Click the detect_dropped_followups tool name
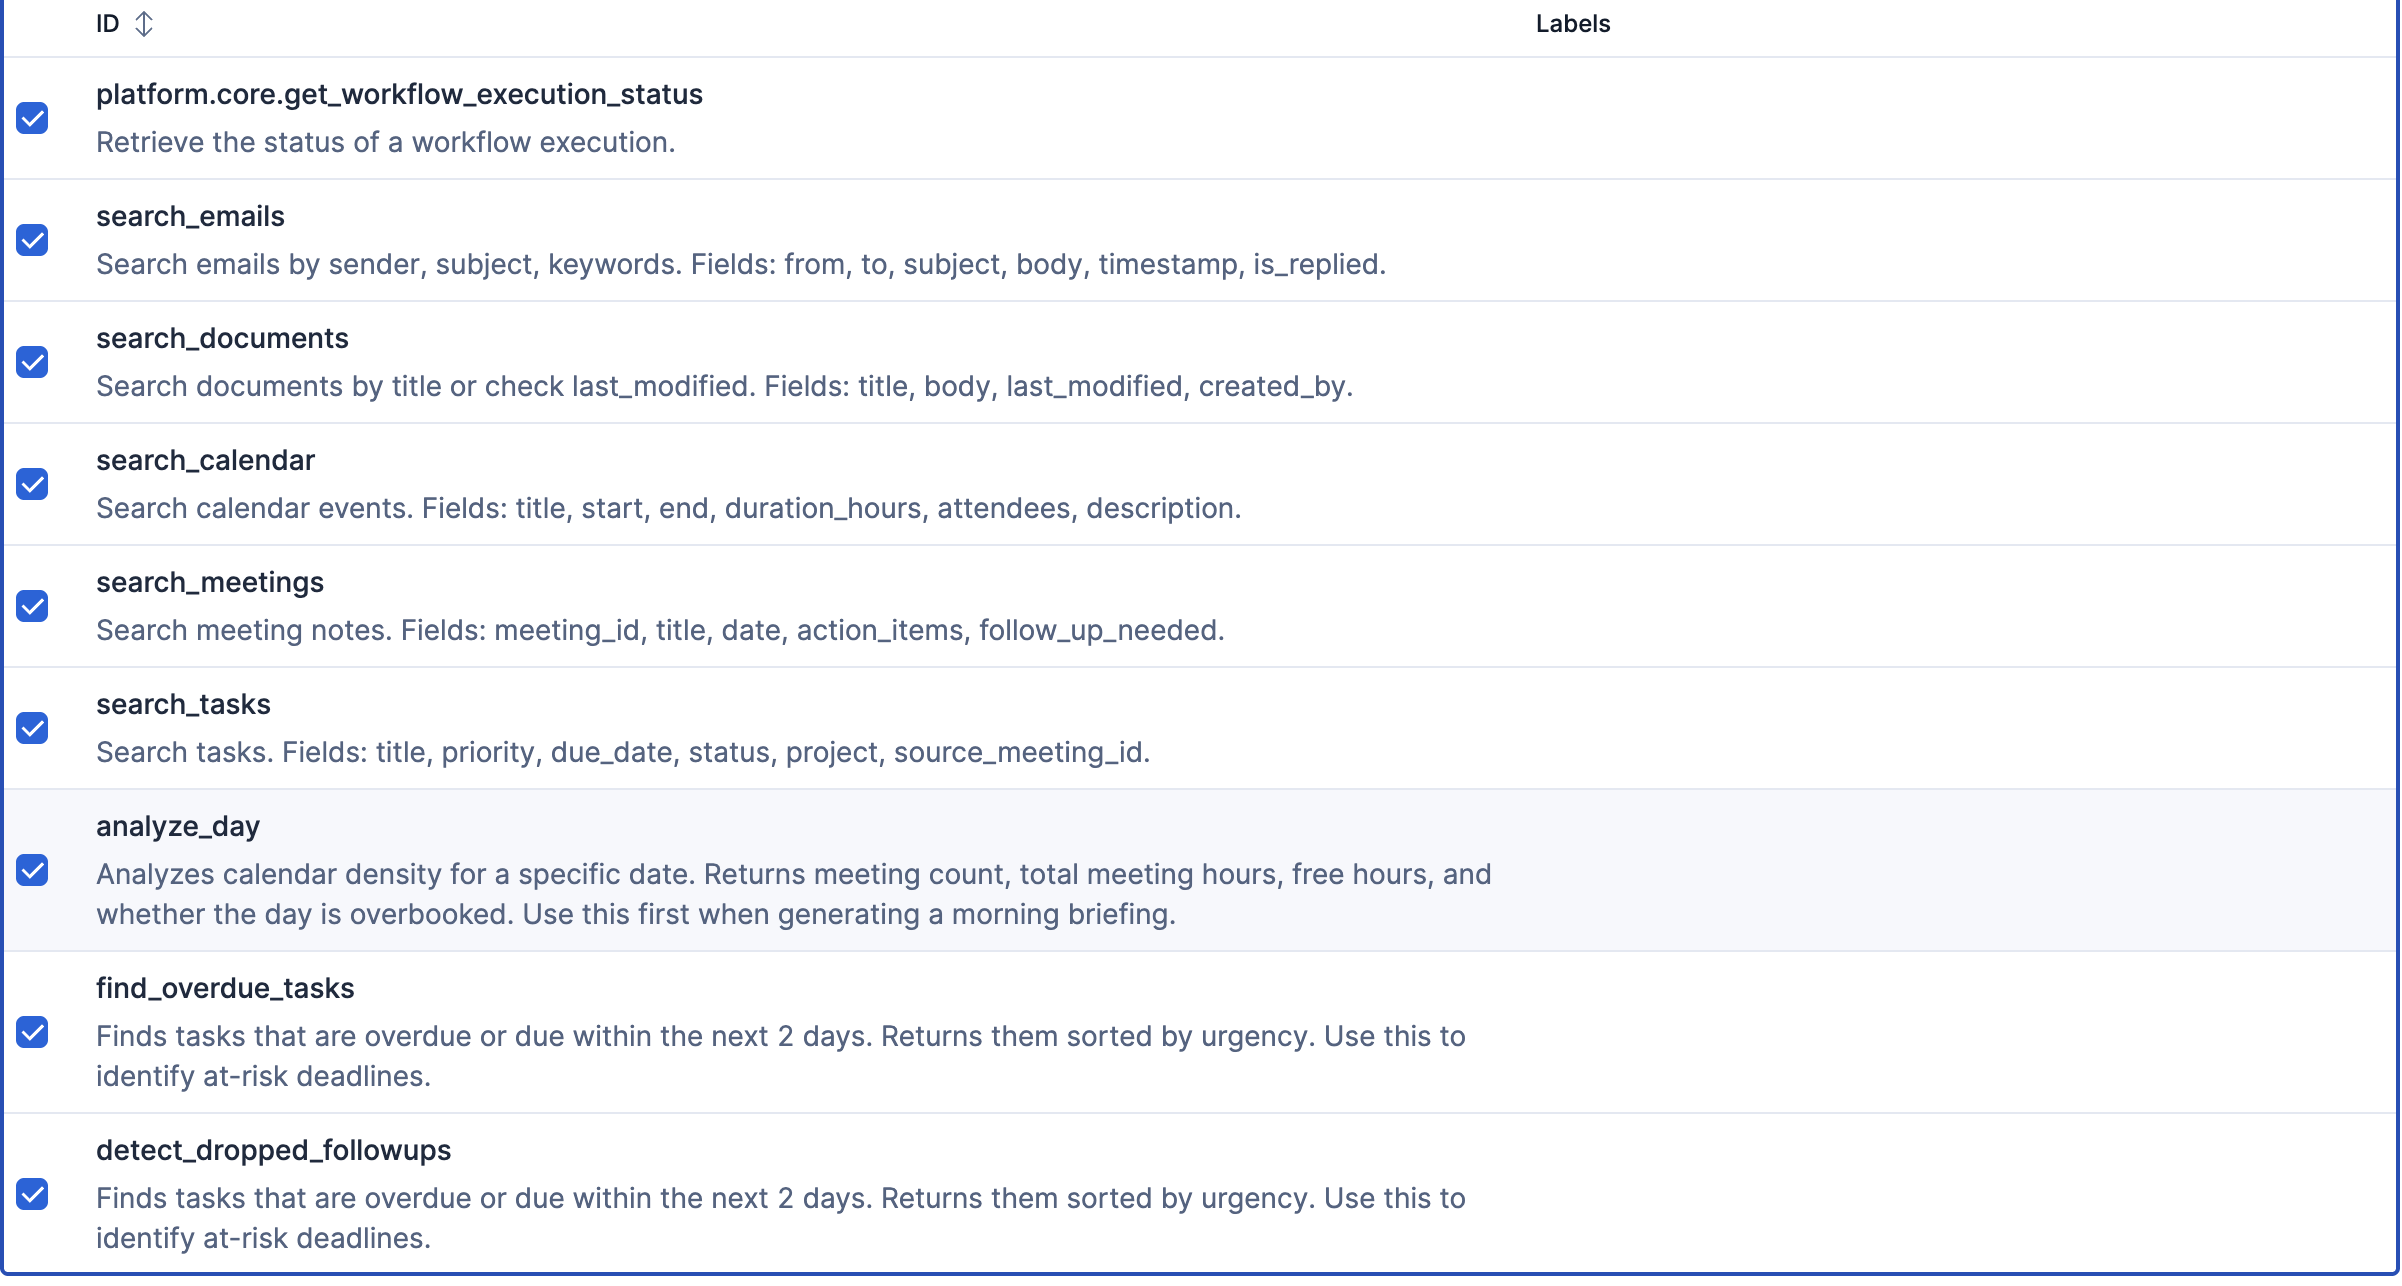Screen dimensions: 2402x1286 tap(273, 1150)
